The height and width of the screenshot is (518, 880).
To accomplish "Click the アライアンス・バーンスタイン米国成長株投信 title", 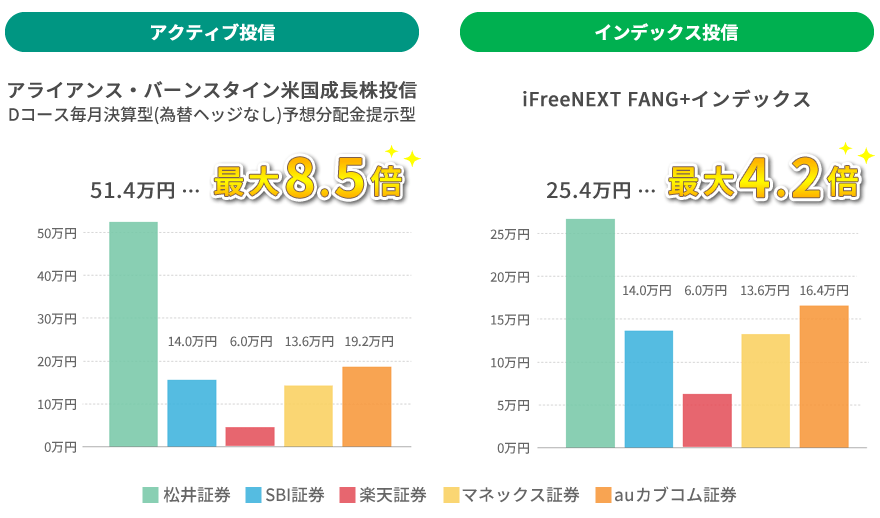I will (212, 90).
